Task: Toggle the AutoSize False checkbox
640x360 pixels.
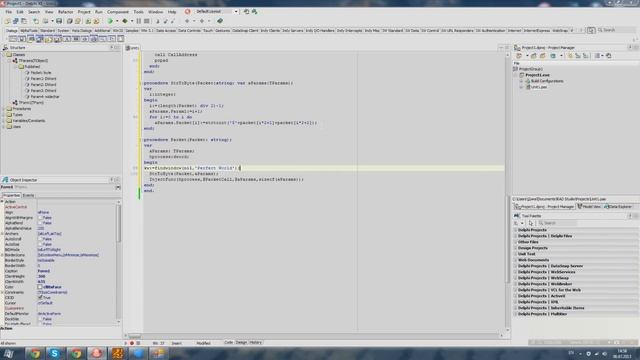Action: pyautogui.click(x=40, y=244)
